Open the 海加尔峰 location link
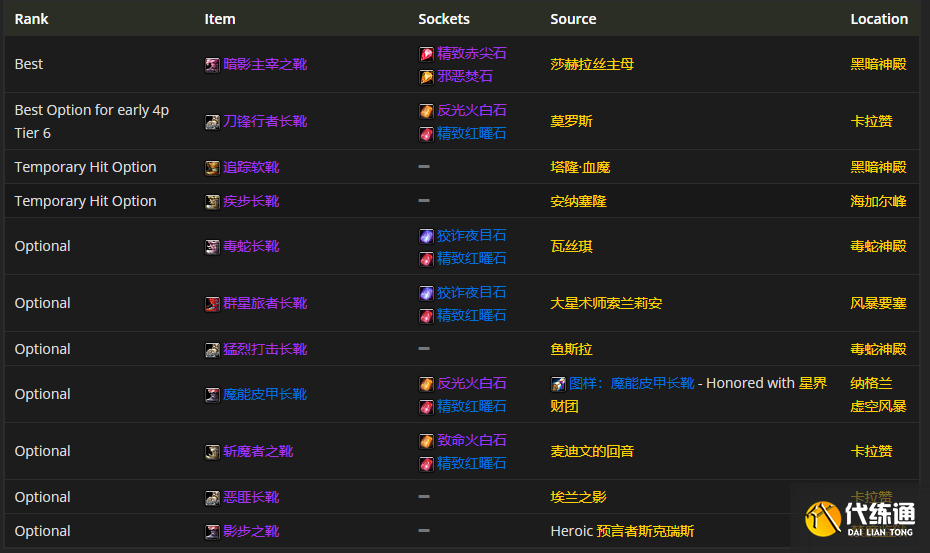Image resolution: width=930 pixels, height=553 pixels. click(x=878, y=201)
